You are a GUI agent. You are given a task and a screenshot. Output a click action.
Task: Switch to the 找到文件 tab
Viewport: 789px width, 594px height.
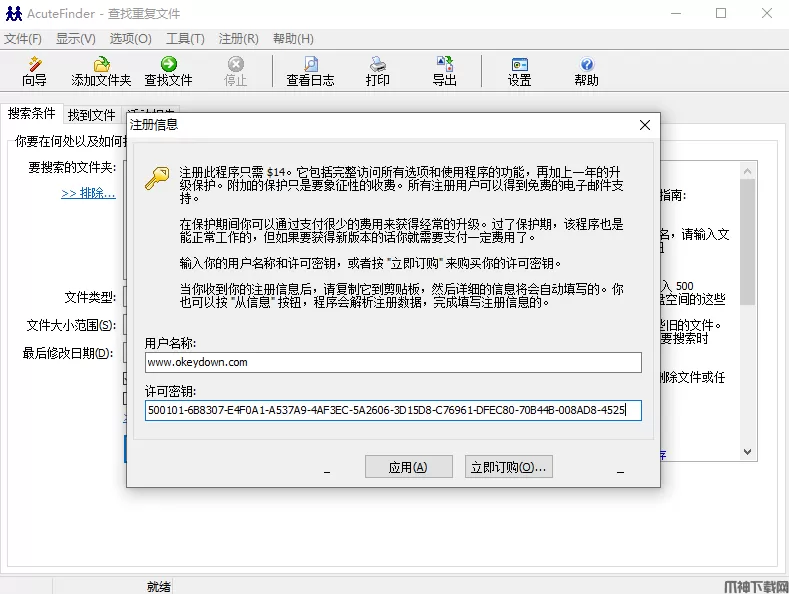click(x=92, y=115)
